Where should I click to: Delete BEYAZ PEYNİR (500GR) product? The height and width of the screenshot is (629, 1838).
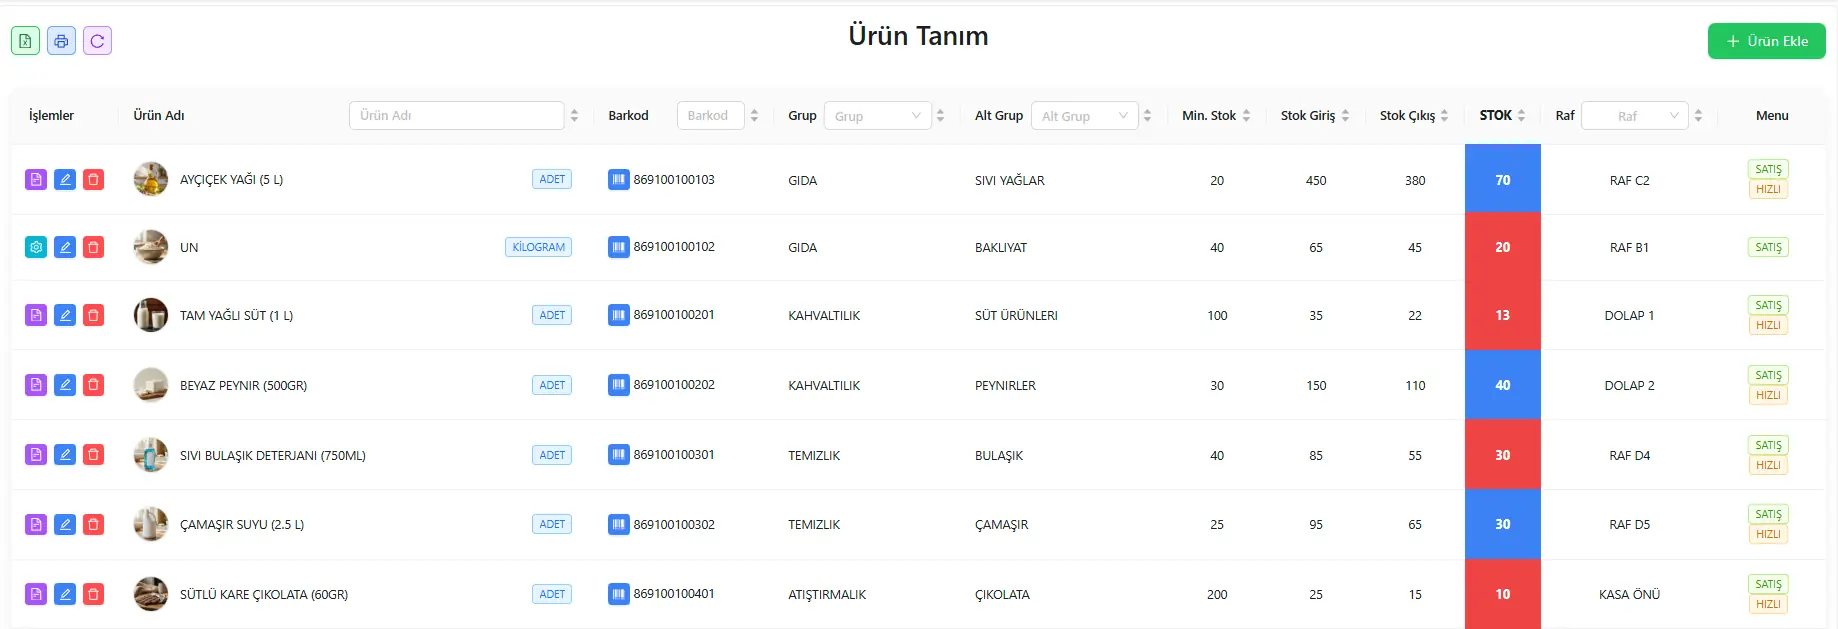click(93, 385)
